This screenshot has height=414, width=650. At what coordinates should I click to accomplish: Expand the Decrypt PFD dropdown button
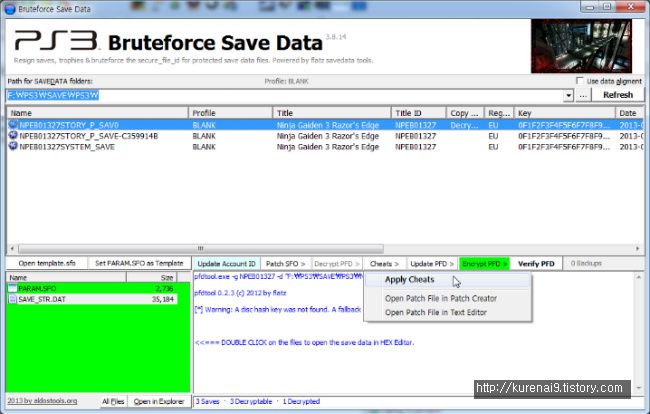pos(337,264)
